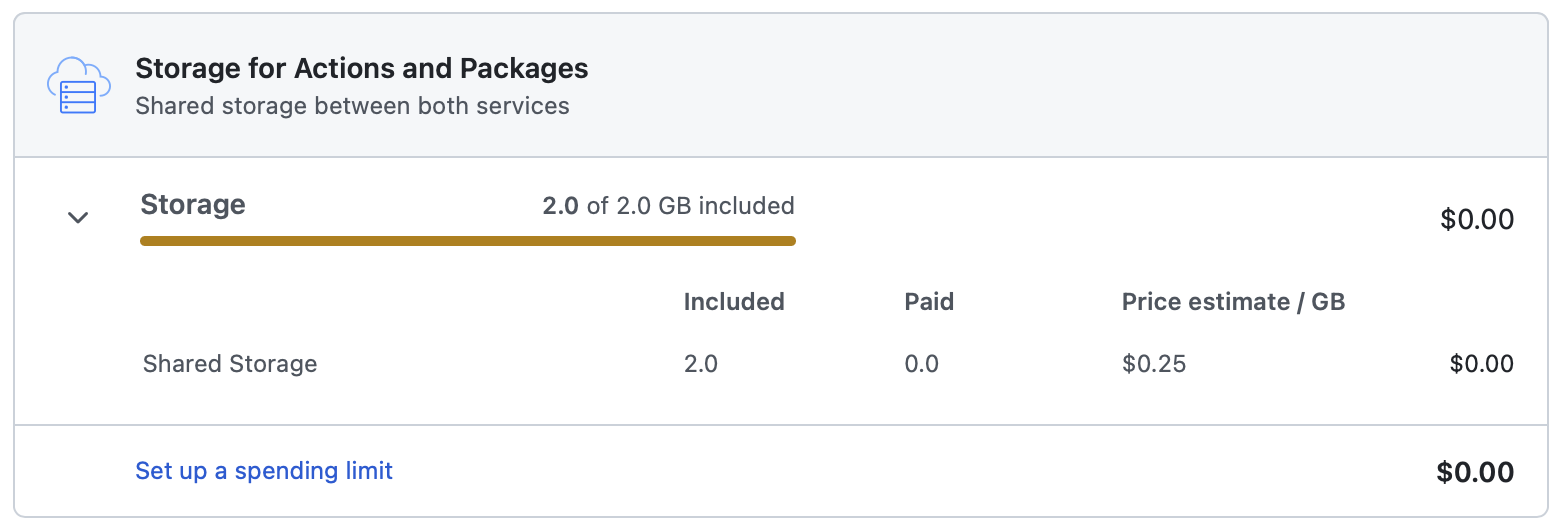
Task: Select the Storage for Actions and Packages heading
Action: tap(362, 68)
